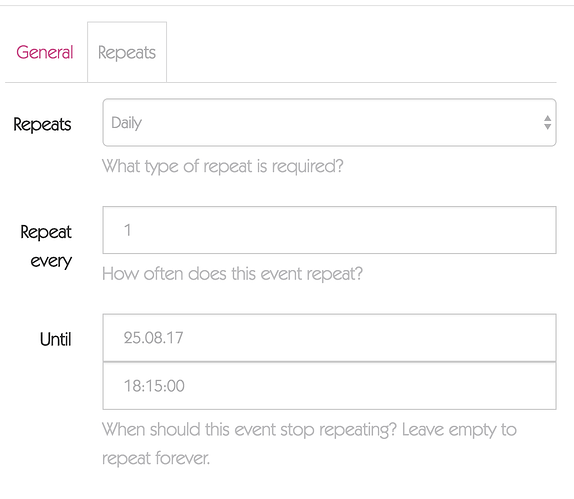The height and width of the screenshot is (499, 574).
Task: Click the up-down arrows on Daily select
Action: [x=547, y=123]
